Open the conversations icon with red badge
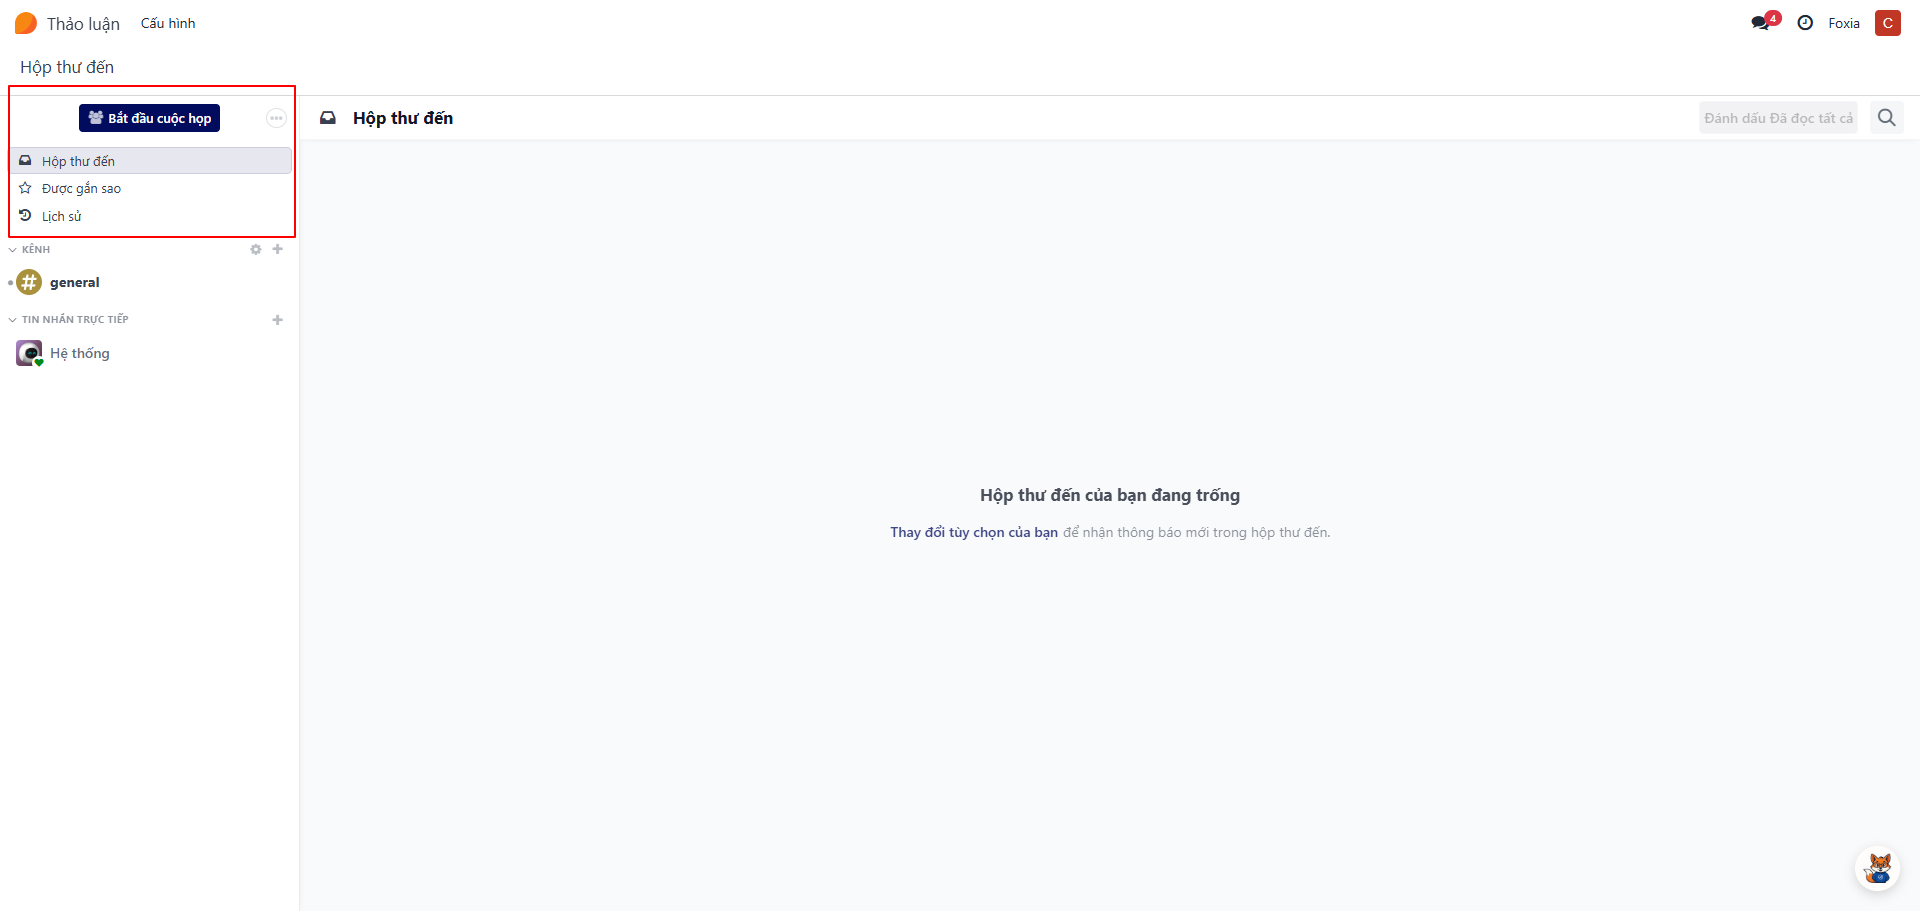Image resolution: width=1920 pixels, height=911 pixels. (x=1762, y=23)
